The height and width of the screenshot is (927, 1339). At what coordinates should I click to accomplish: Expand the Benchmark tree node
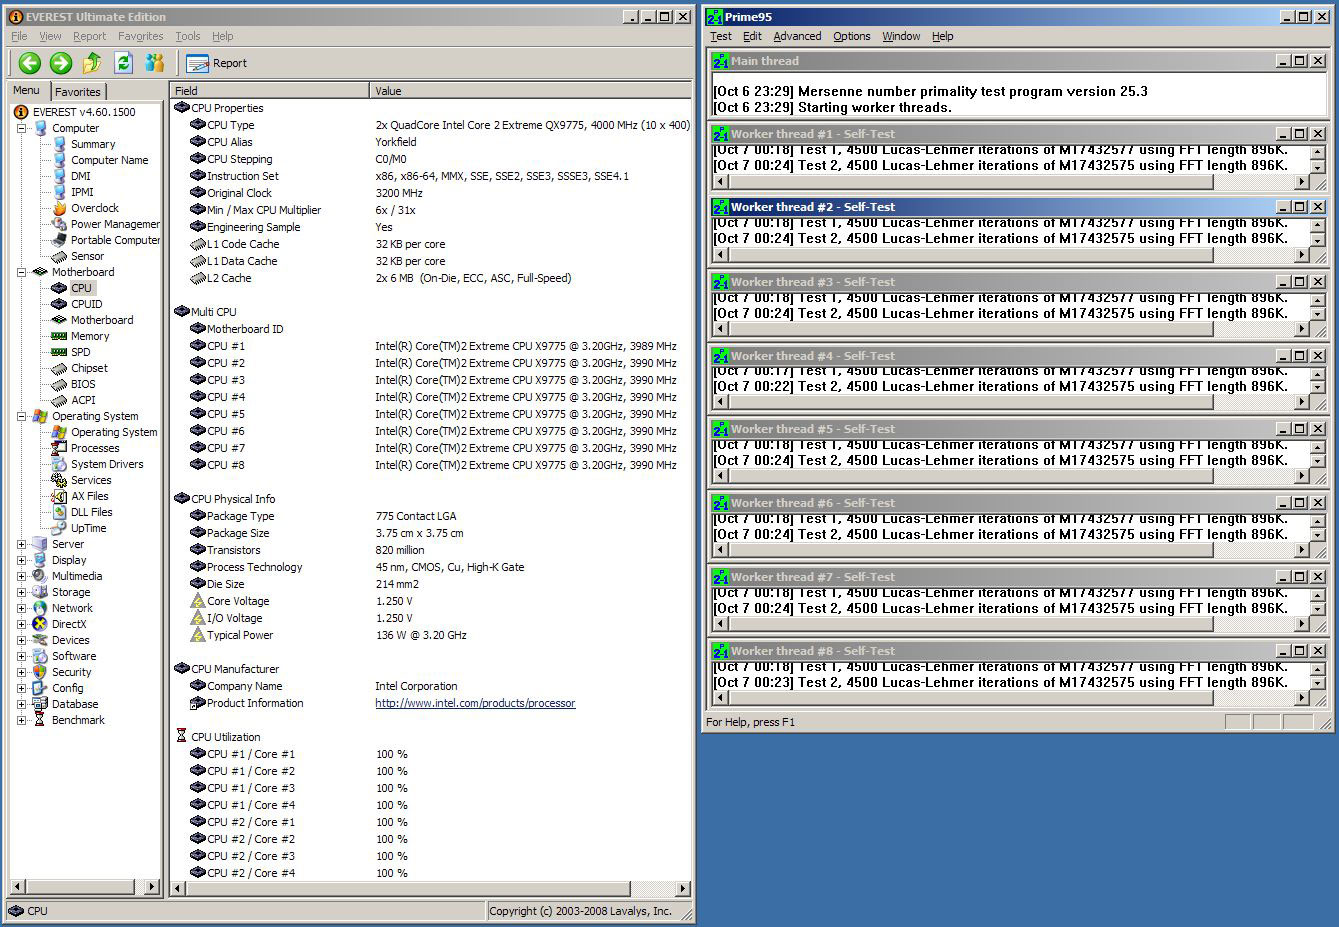point(22,720)
